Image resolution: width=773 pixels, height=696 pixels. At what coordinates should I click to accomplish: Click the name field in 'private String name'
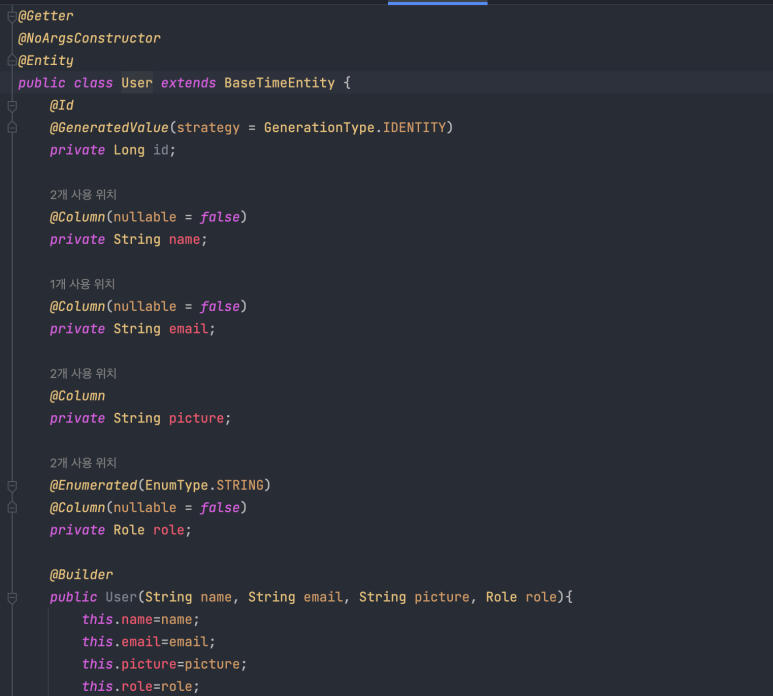tap(184, 240)
